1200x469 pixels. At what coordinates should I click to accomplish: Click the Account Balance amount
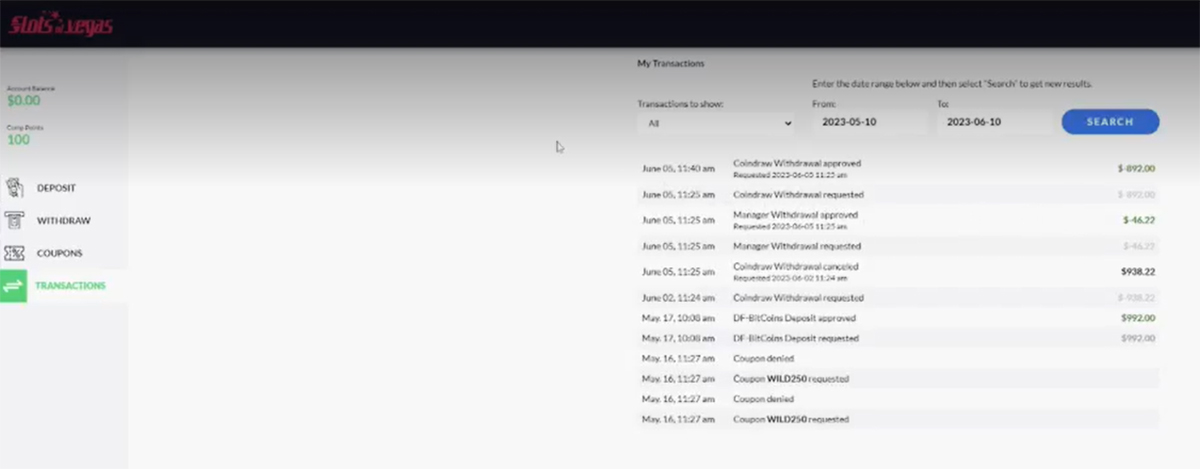(x=24, y=100)
